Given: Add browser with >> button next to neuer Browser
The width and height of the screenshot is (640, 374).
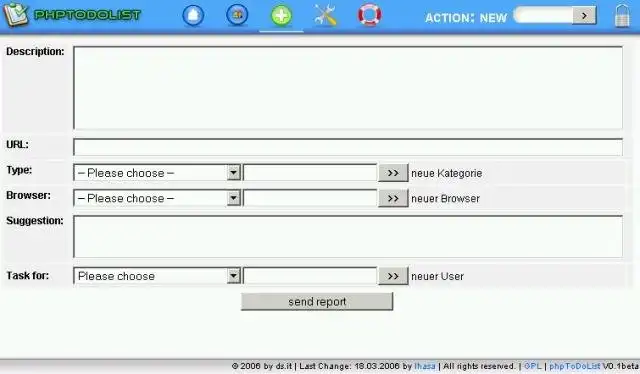Looking at the screenshot, I should pos(393,198).
